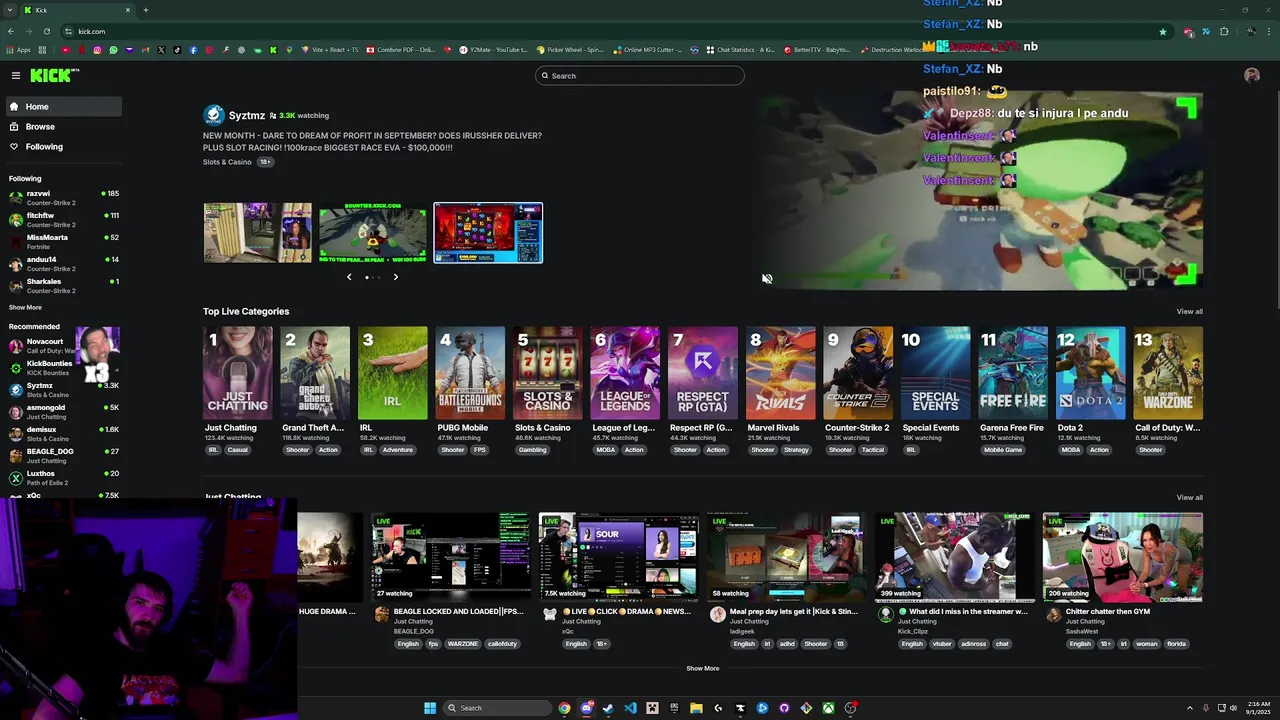Expand Show More under Following
Screen dimensions: 1280x720
tap(25, 307)
